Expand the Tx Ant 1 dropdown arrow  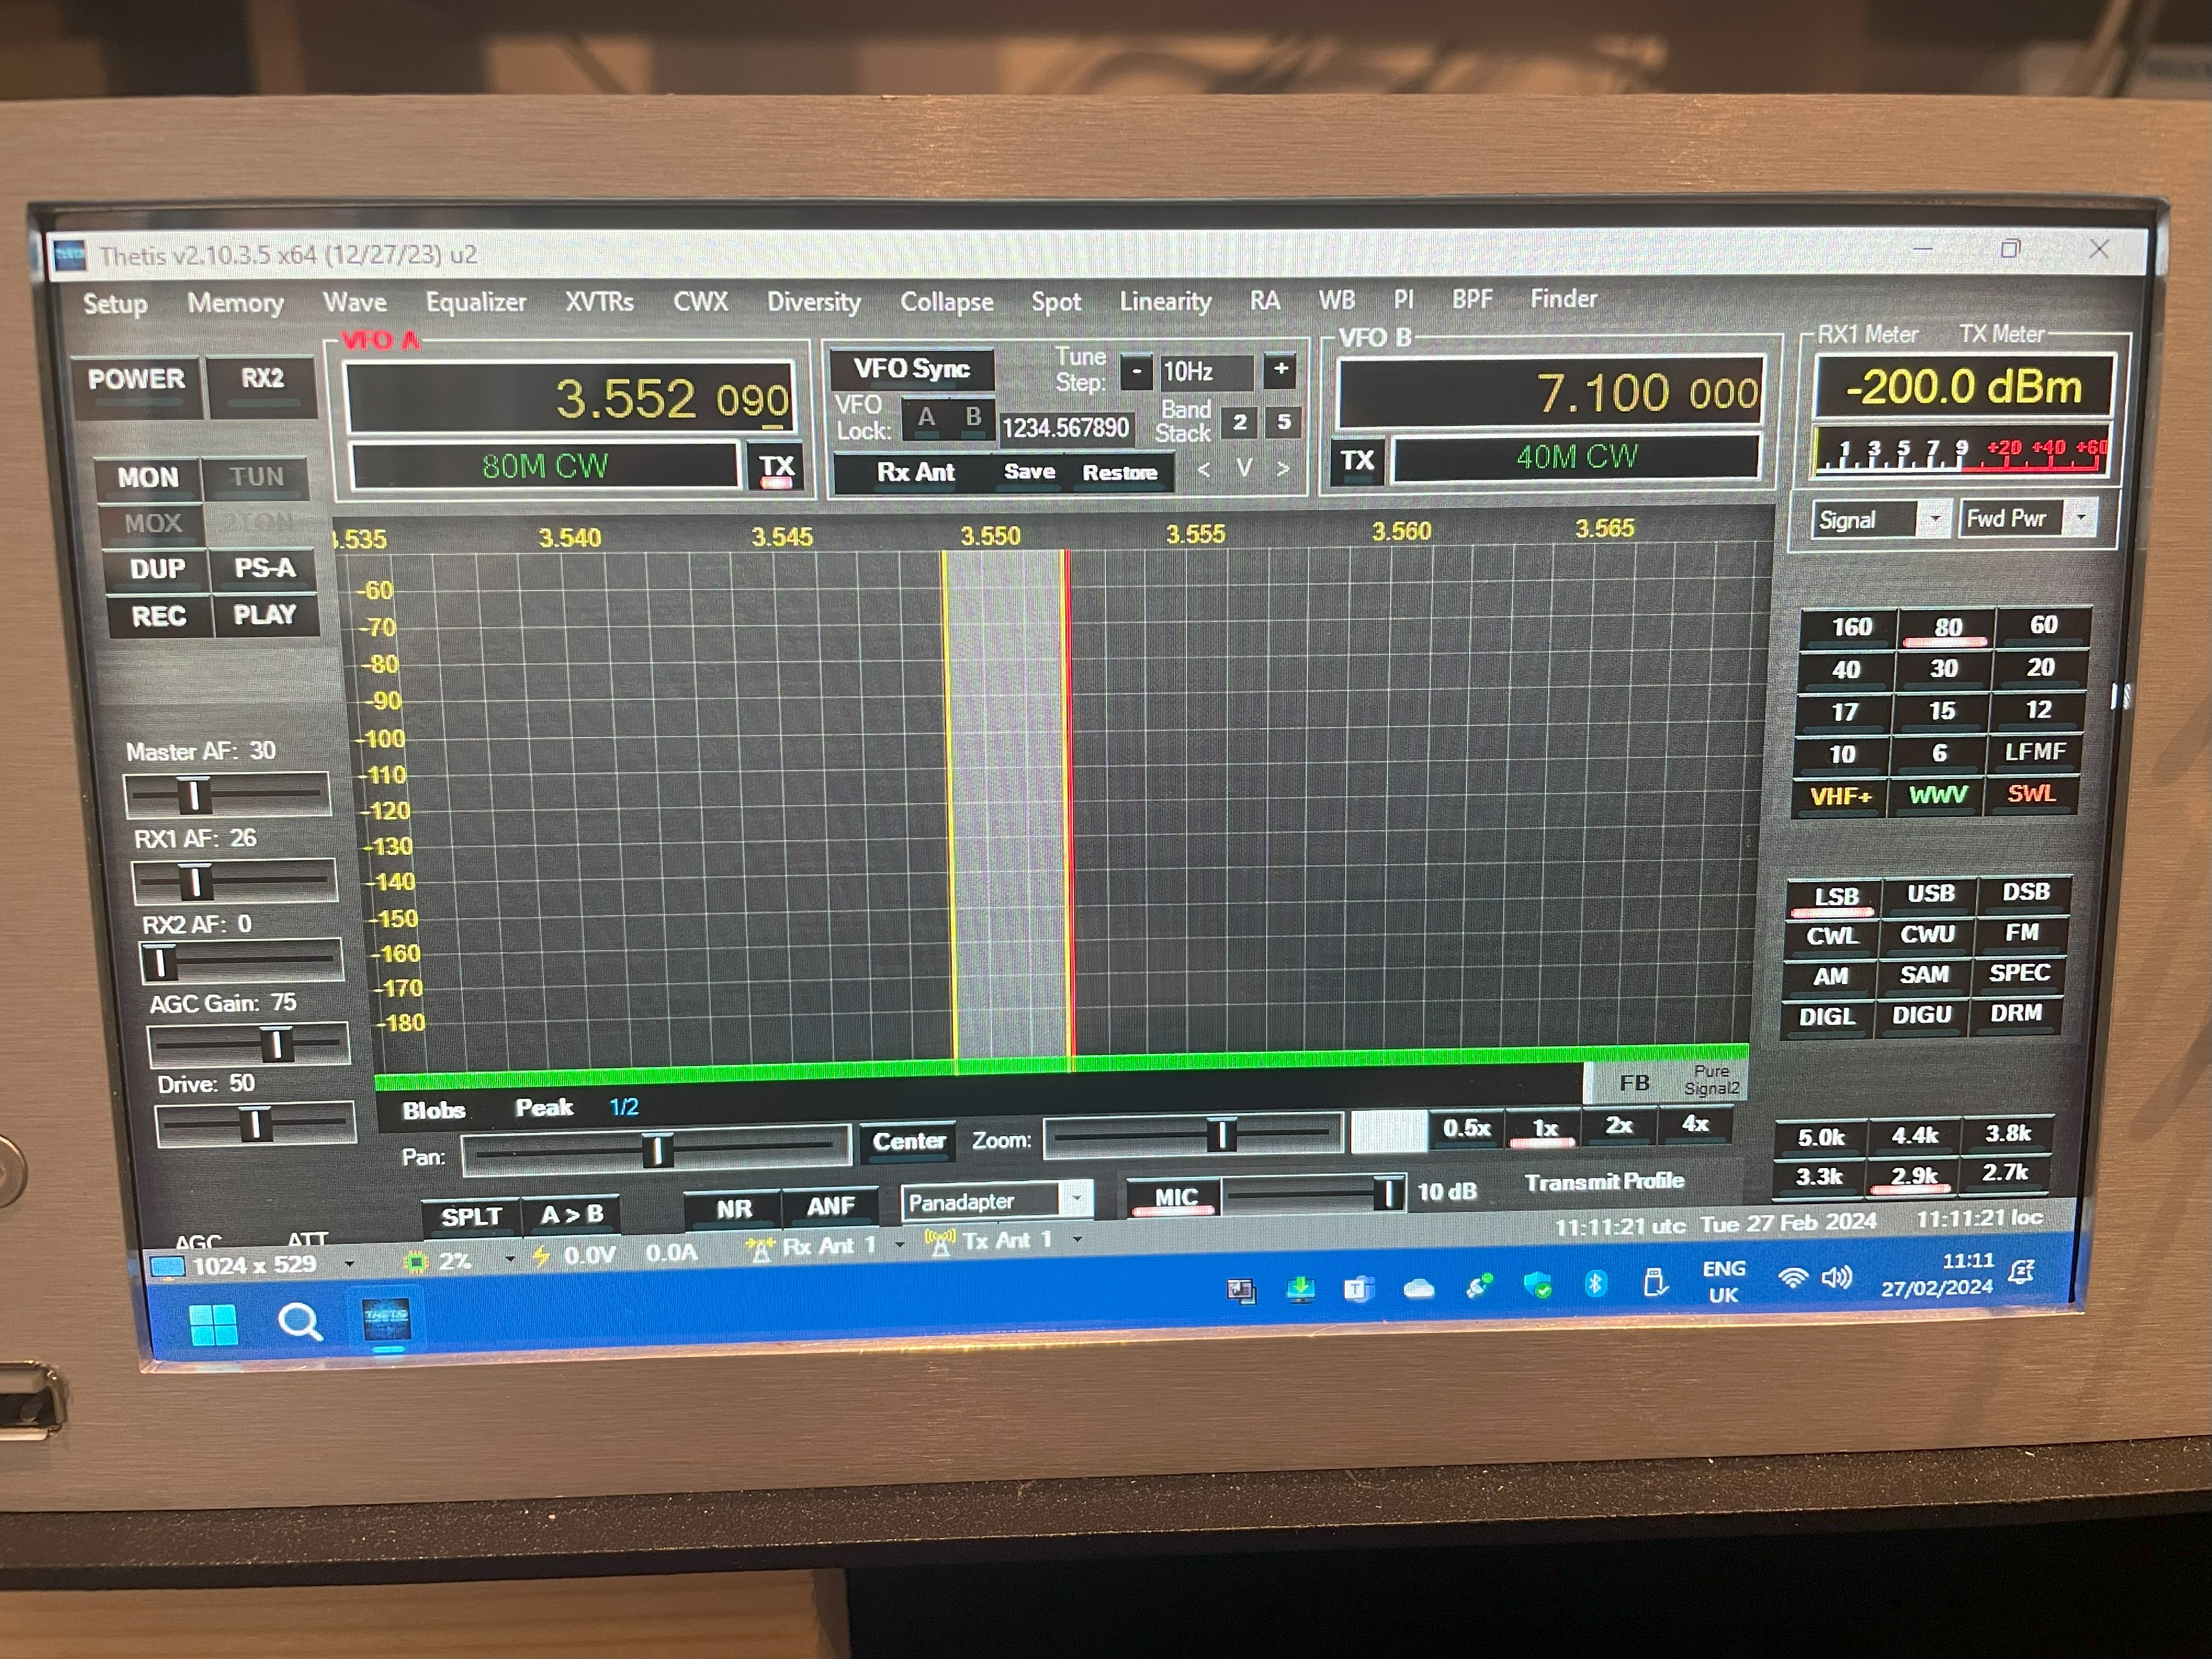(1078, 1239)
